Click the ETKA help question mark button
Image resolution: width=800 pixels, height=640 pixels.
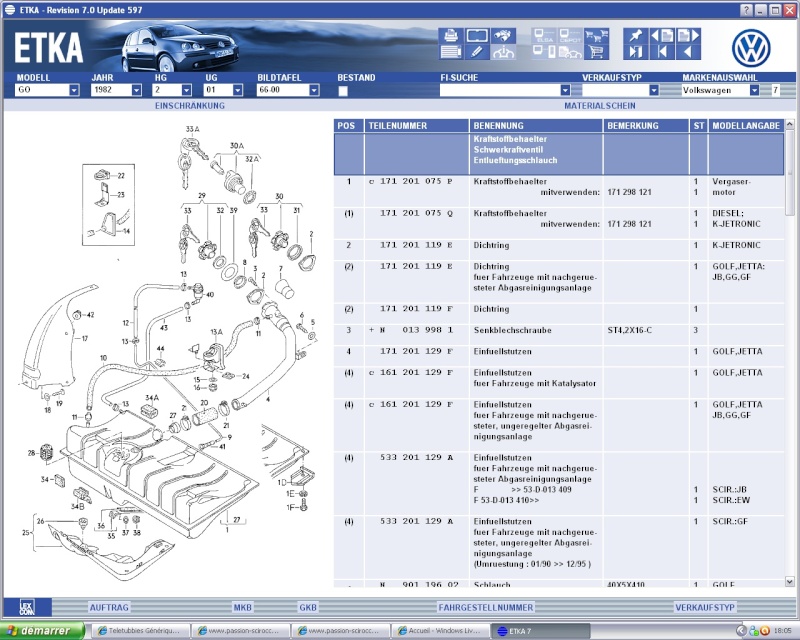coord(746,10)
